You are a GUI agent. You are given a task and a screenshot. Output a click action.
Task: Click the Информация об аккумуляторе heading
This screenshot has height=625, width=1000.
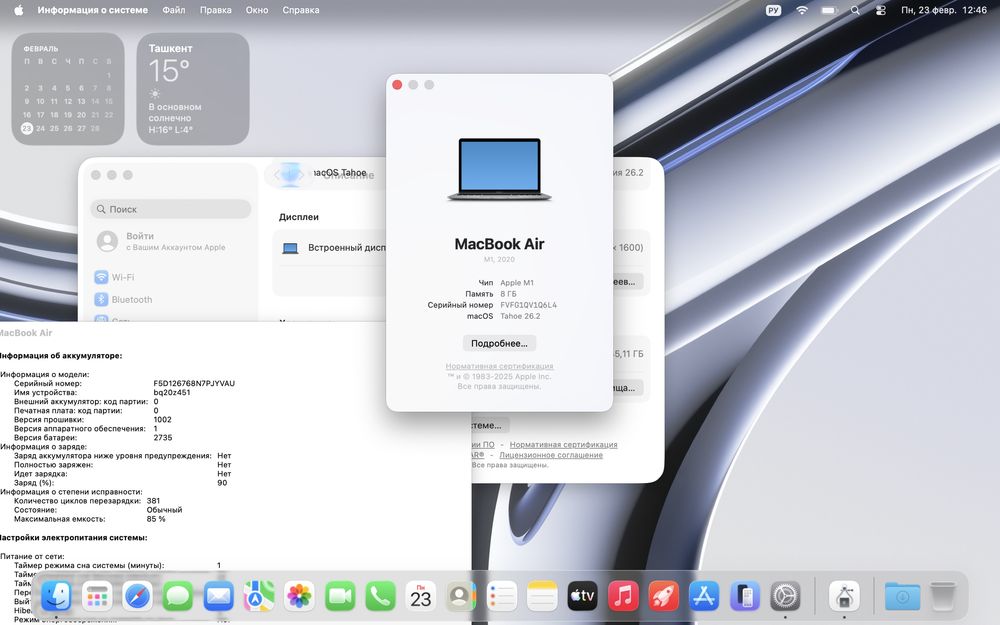[x=61, y=355]
